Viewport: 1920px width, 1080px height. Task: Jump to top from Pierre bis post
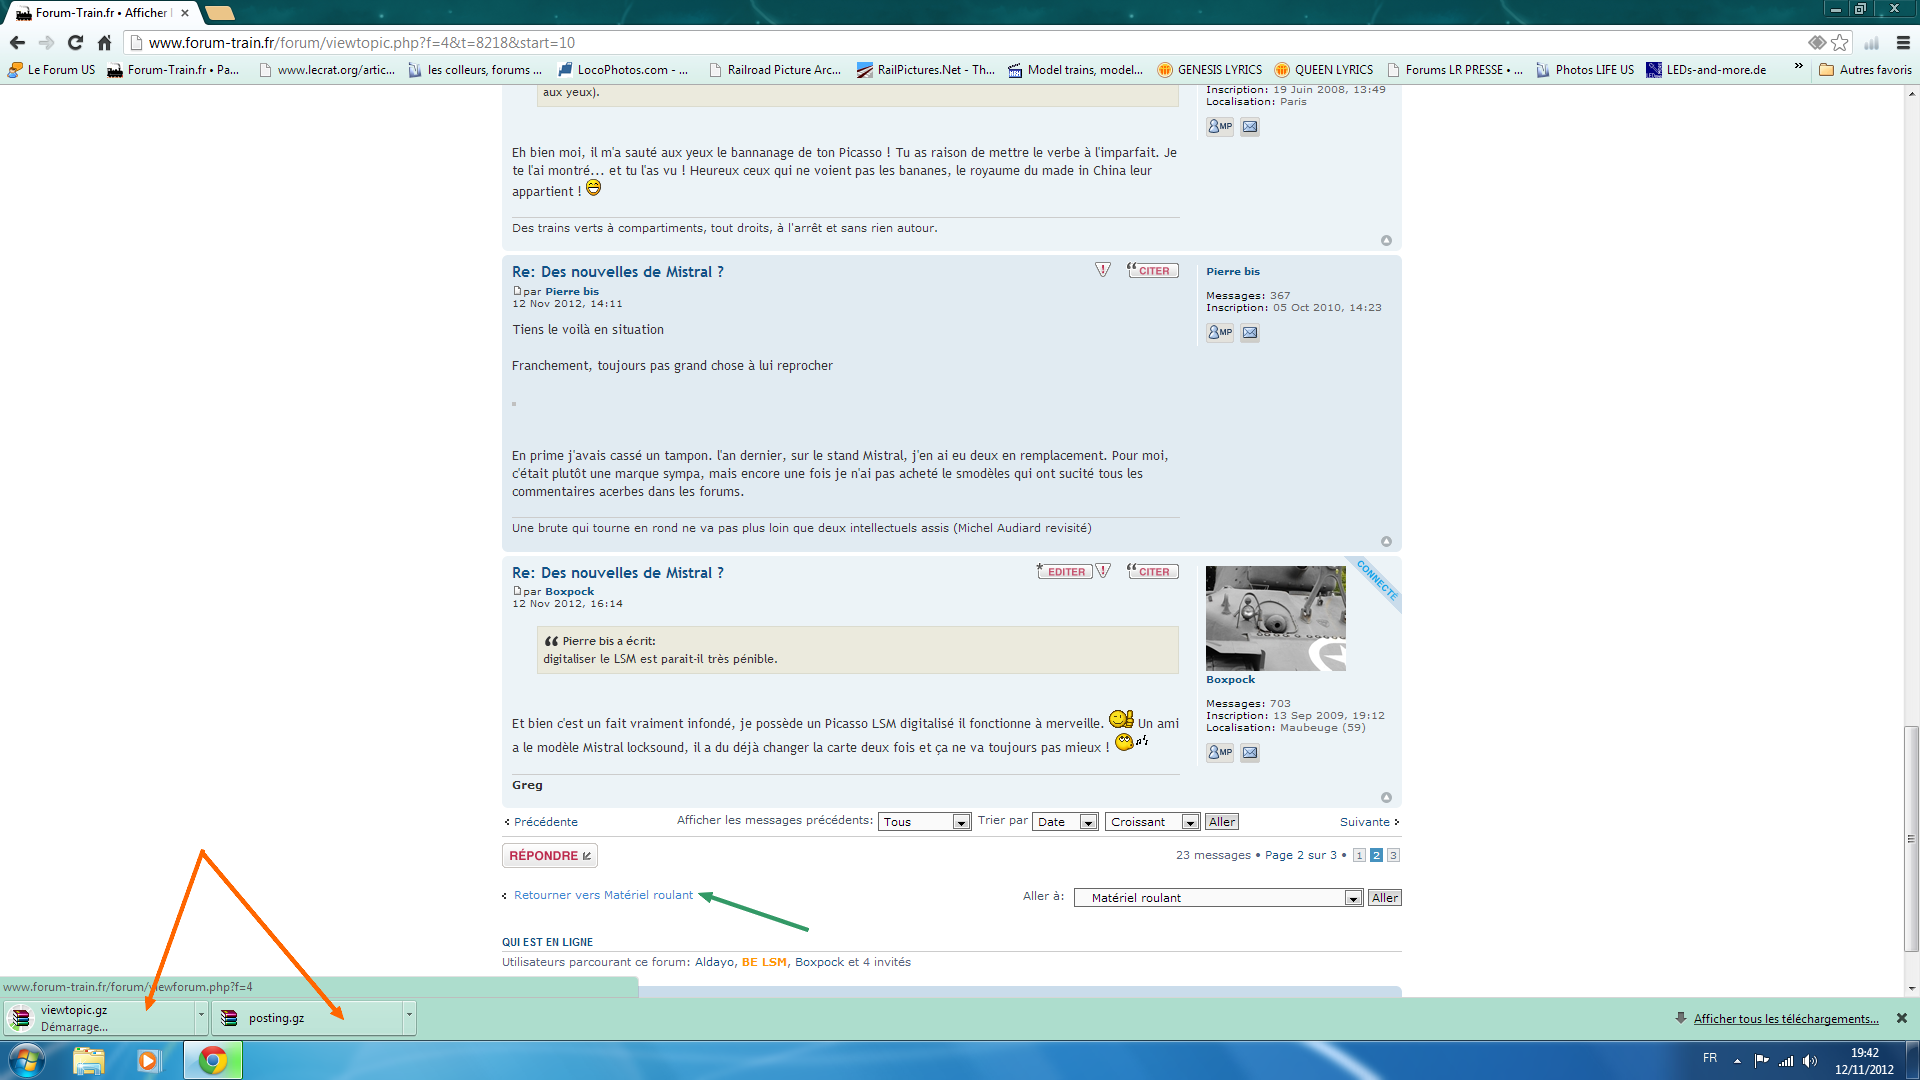(x=1386, y=541)
